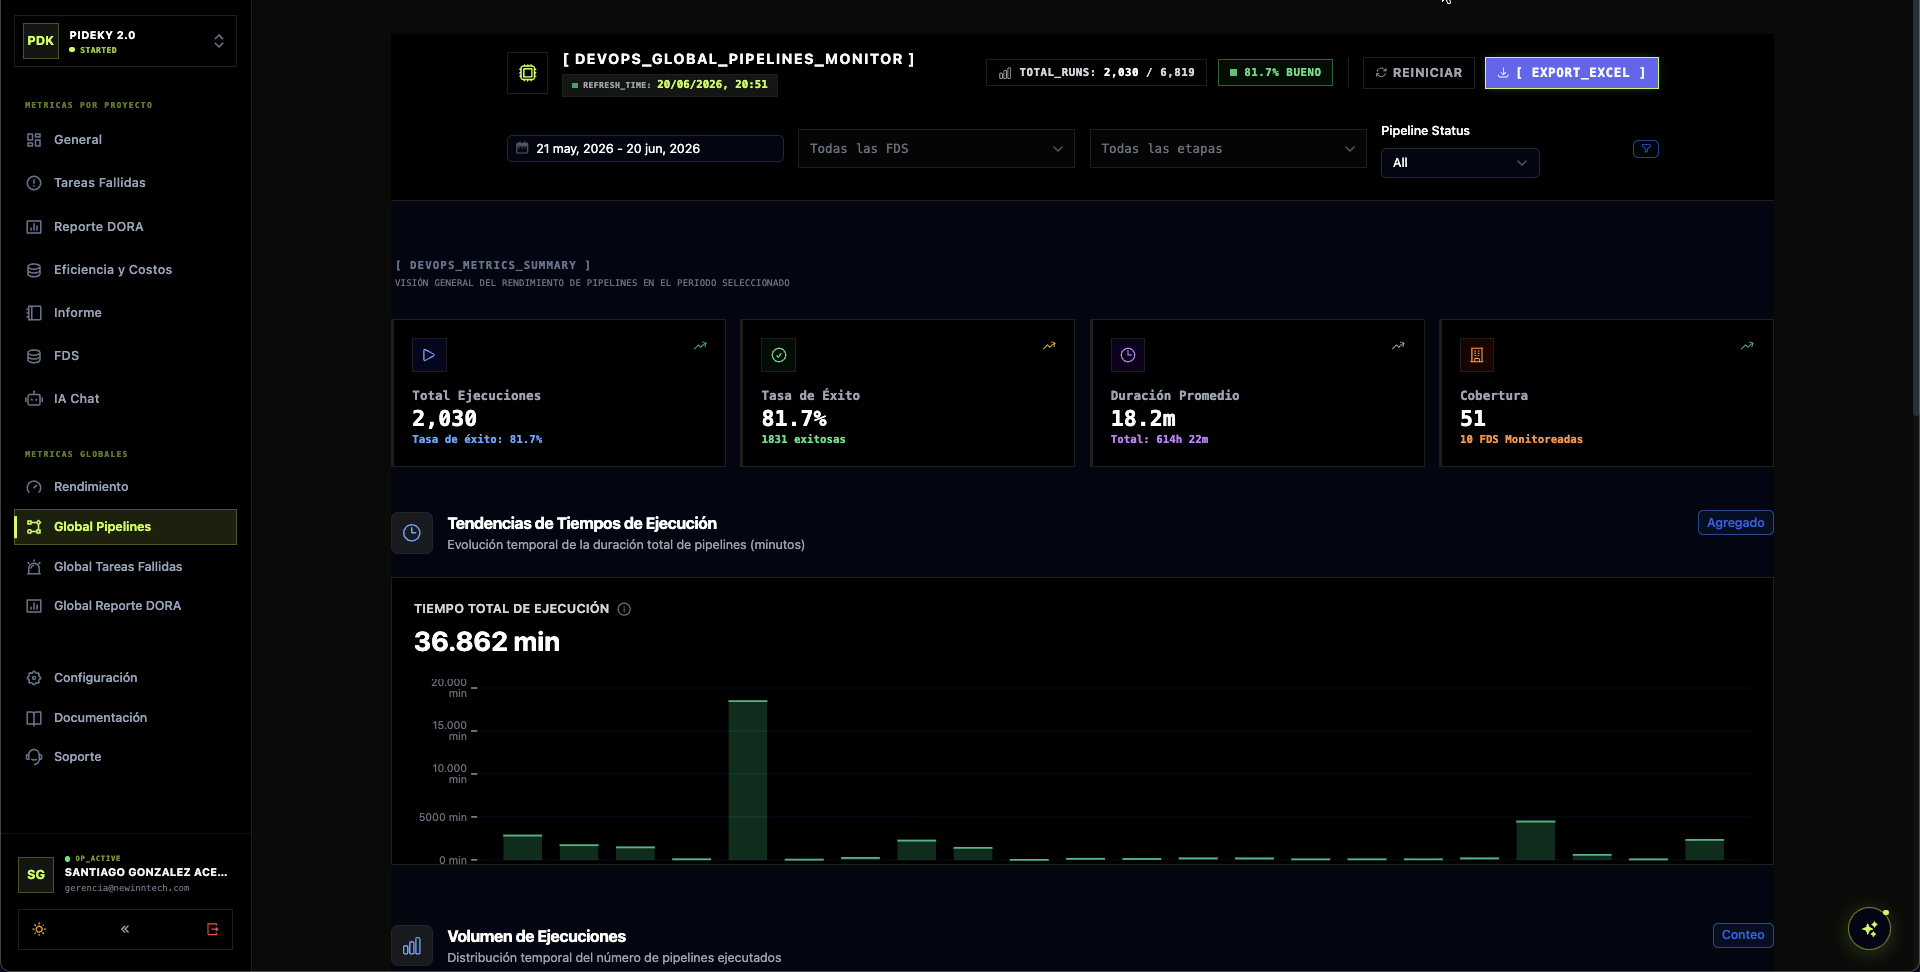
Task: Toggle the Conteo view button
Action: [x=1743, y=935]
